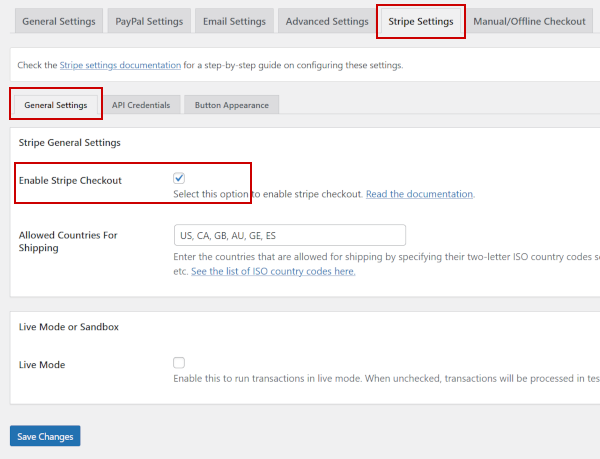The height and width of the screenshot is (459, 600).
Task: Enable the Live Mode checkbox
Action: (179, 363)
